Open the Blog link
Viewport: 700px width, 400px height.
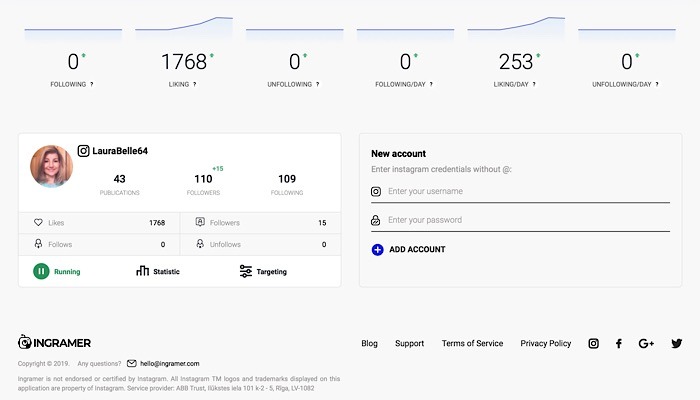369,343
